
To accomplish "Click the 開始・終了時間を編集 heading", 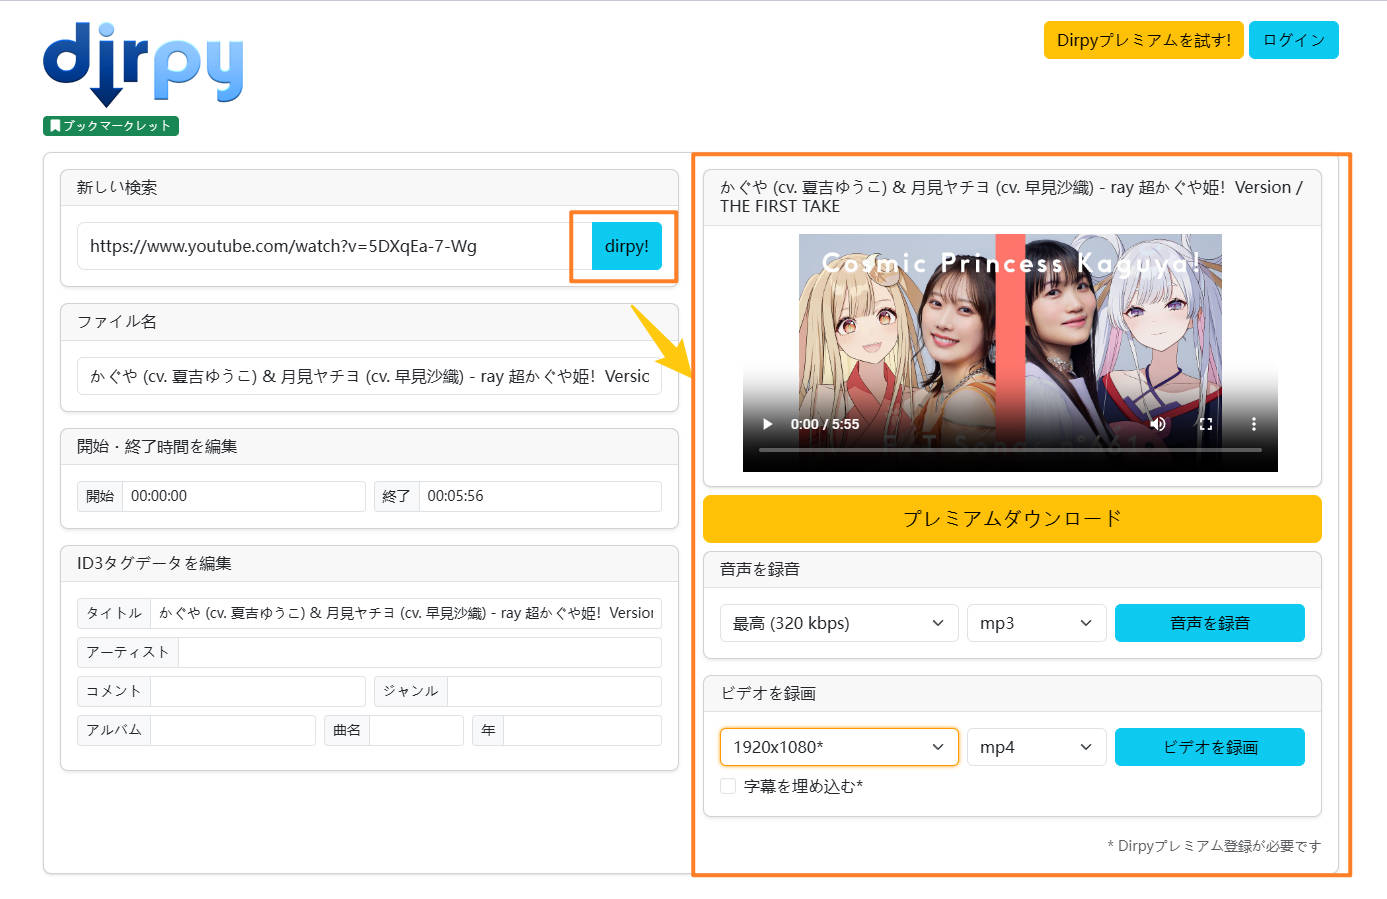I will (x=157, y=447).
